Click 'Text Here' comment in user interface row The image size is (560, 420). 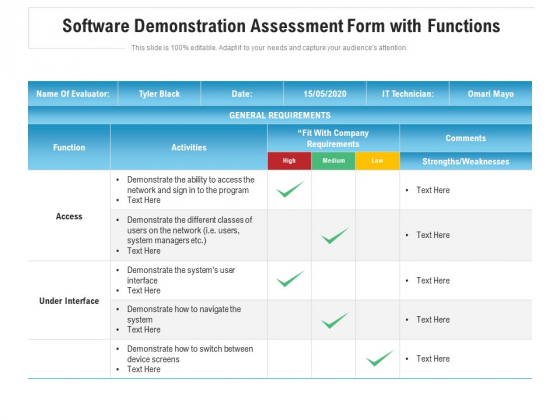(433, 280)
